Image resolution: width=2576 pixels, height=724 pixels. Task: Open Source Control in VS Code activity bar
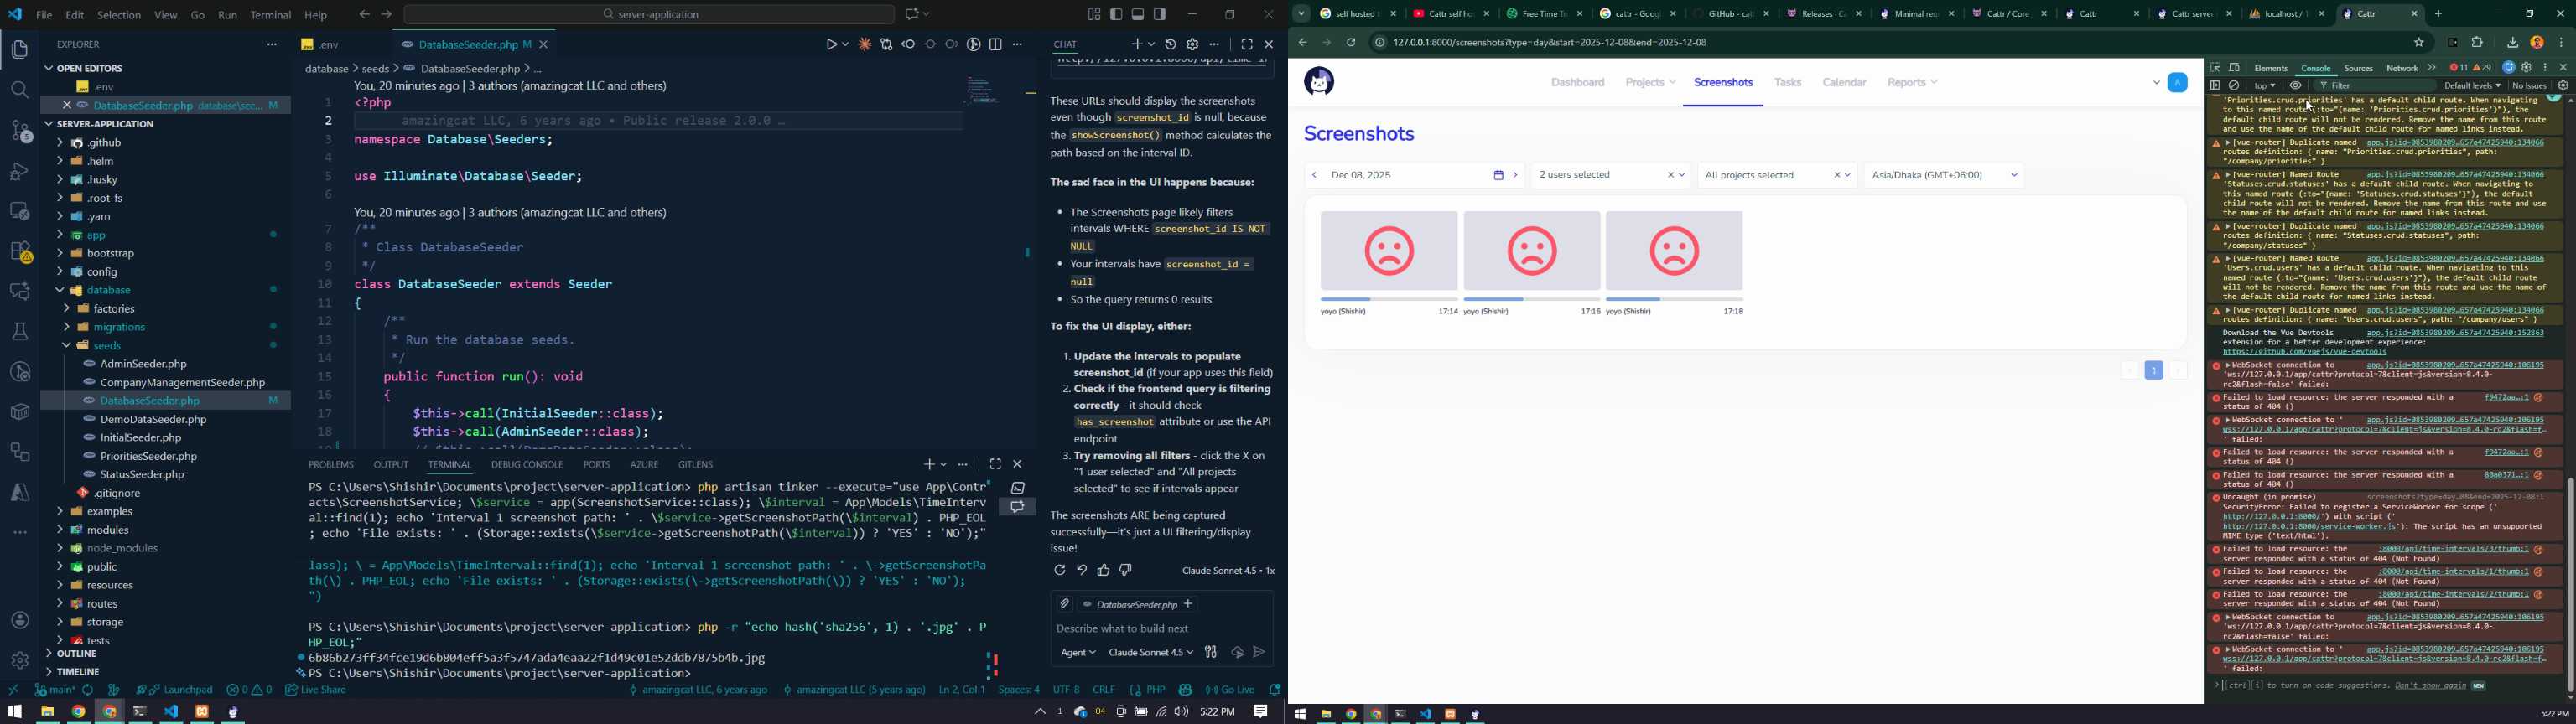click(20, 131)
